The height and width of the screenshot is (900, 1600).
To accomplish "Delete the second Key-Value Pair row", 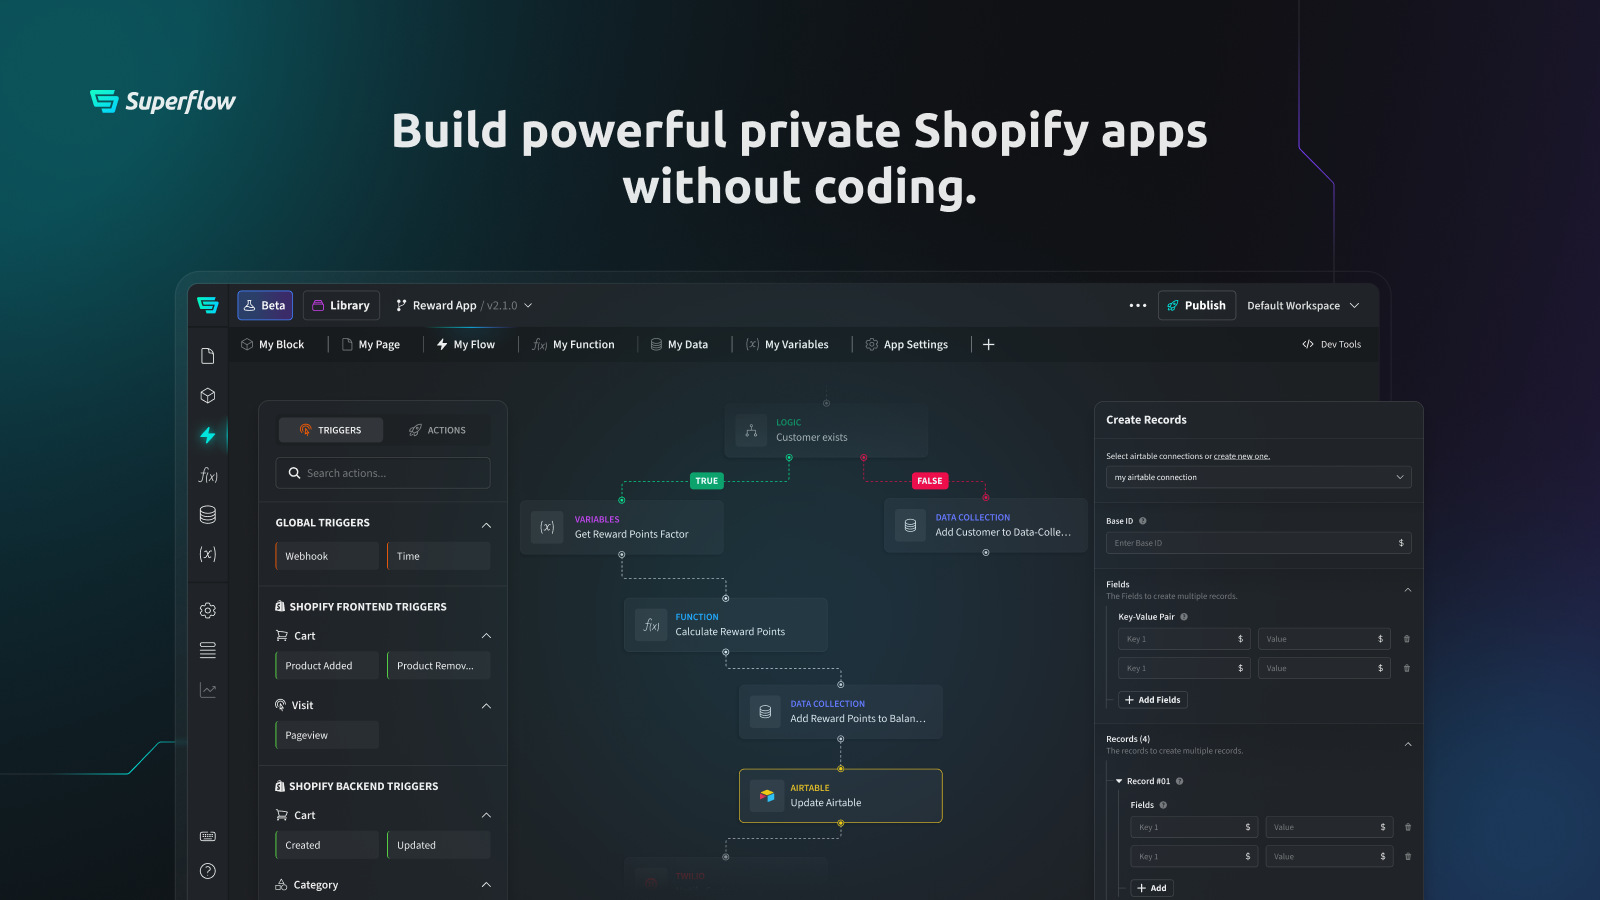I will coord(1407,668).
